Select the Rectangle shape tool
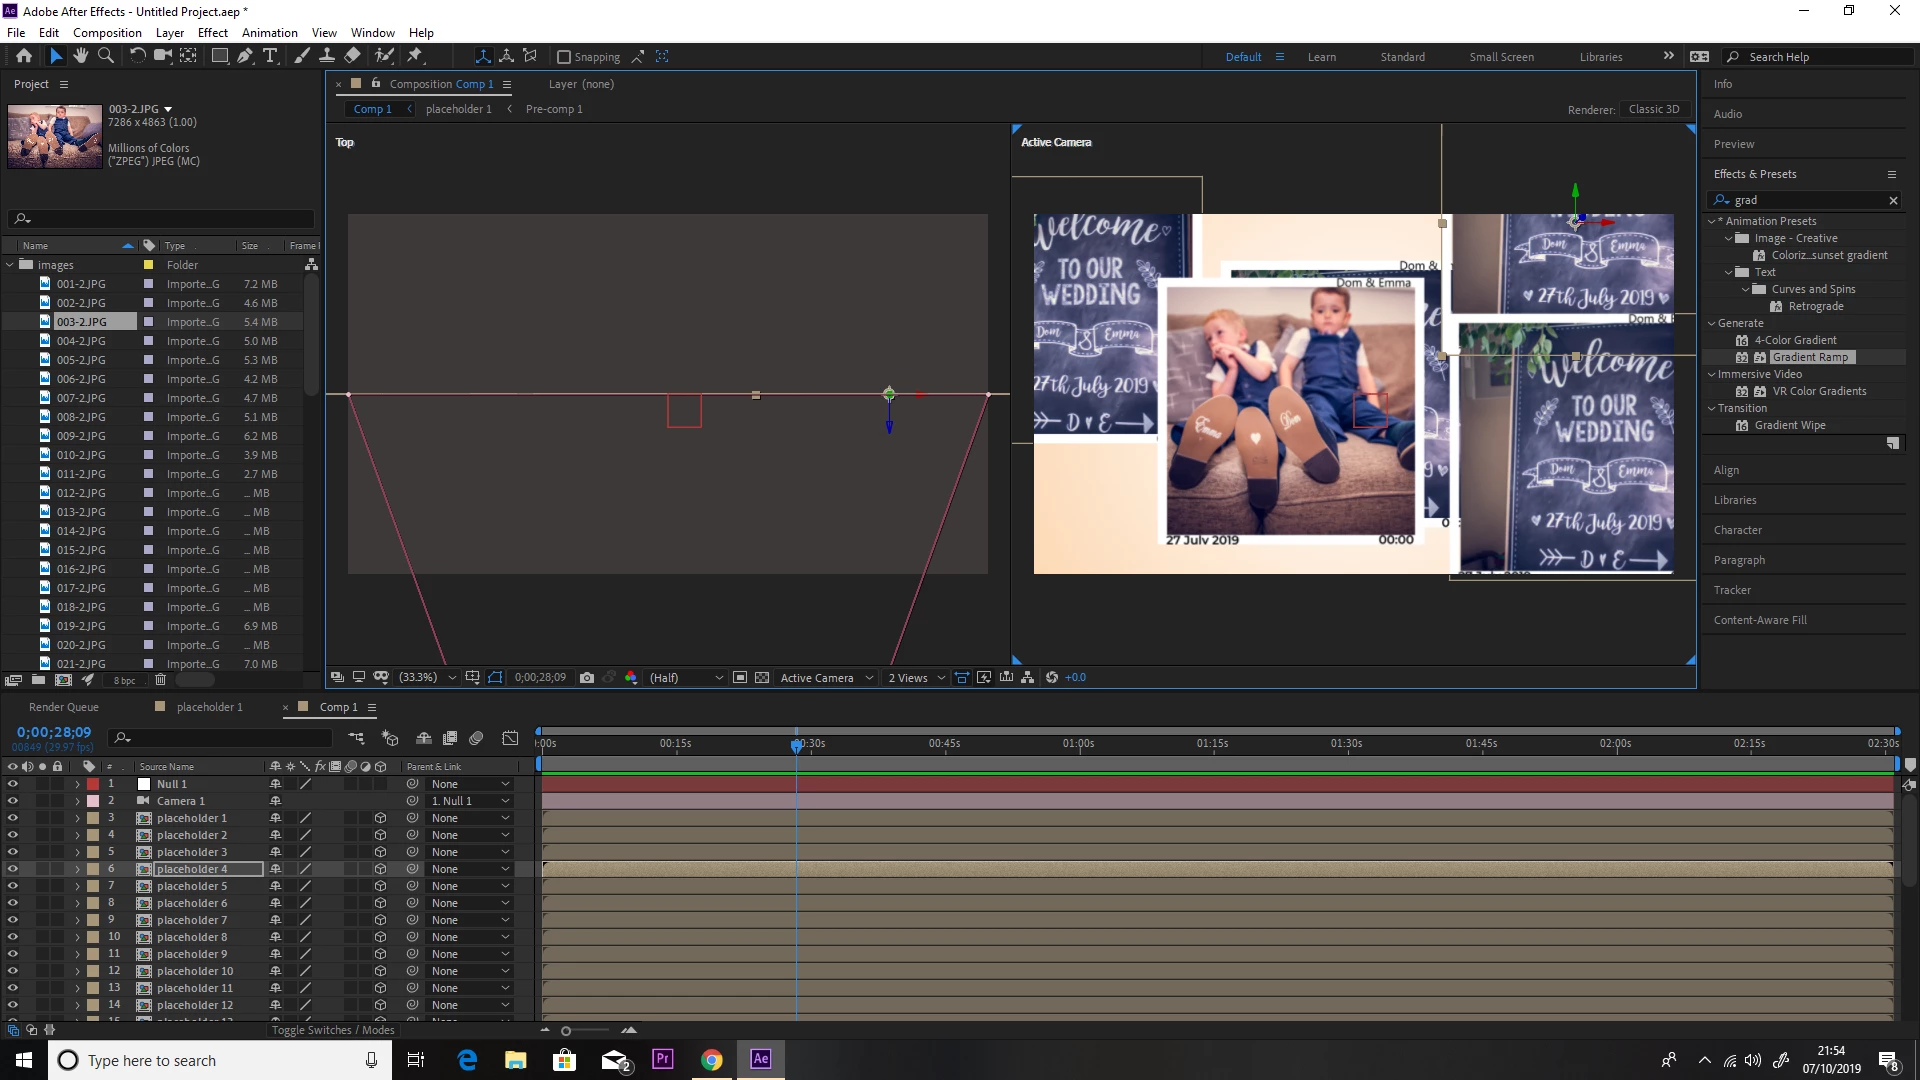1920x1080 pixels. coord(219,56)
